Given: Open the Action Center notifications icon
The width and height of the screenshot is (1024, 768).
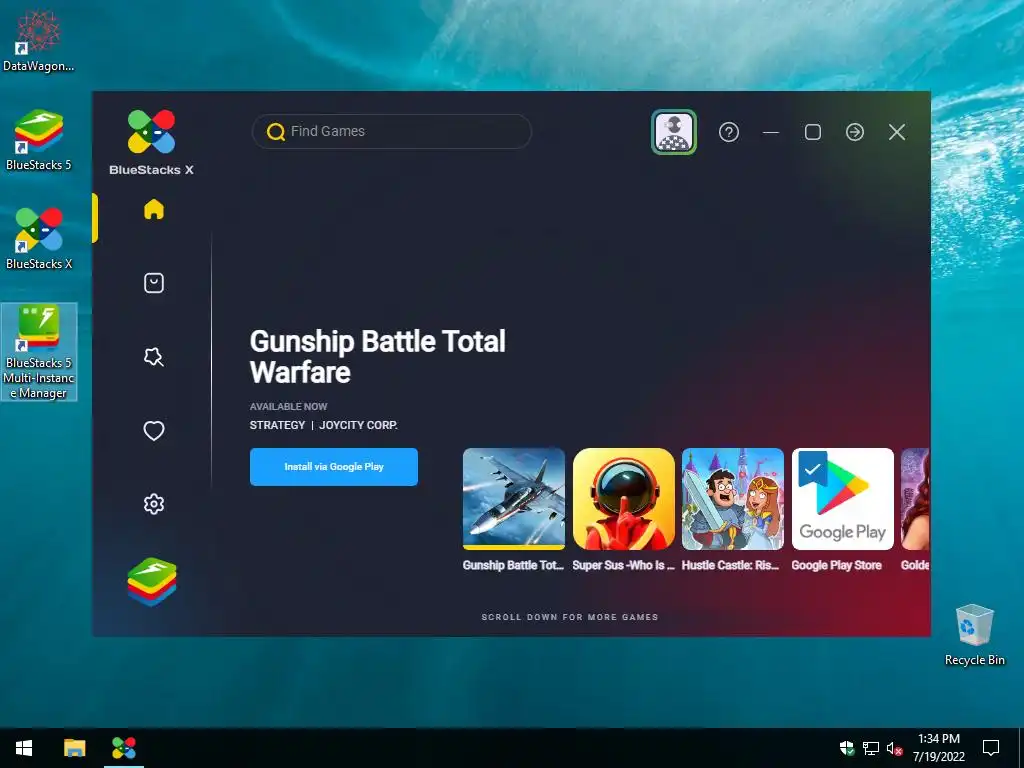Looking at the screenshot, I should (x=991, y=748).
